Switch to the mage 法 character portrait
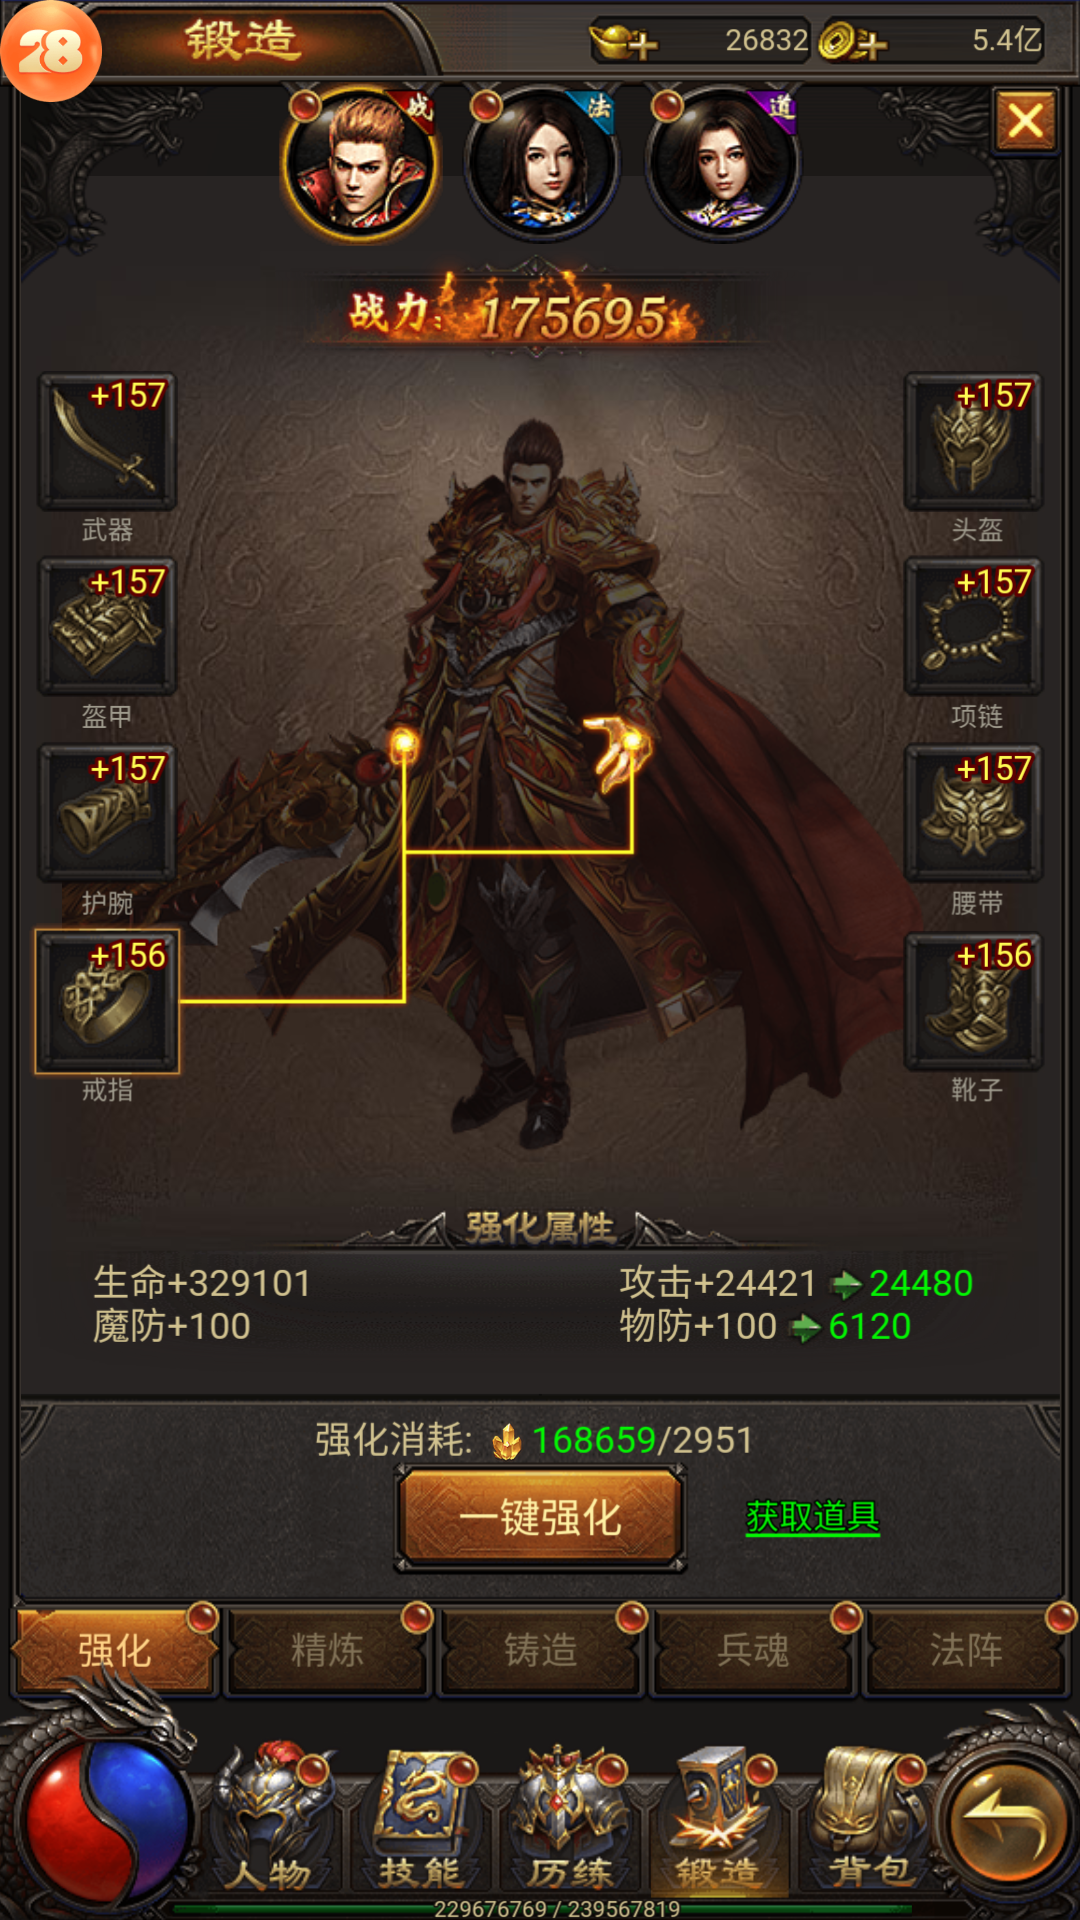This screenshot has height=1920, width=1080. (x=543, y=165)
